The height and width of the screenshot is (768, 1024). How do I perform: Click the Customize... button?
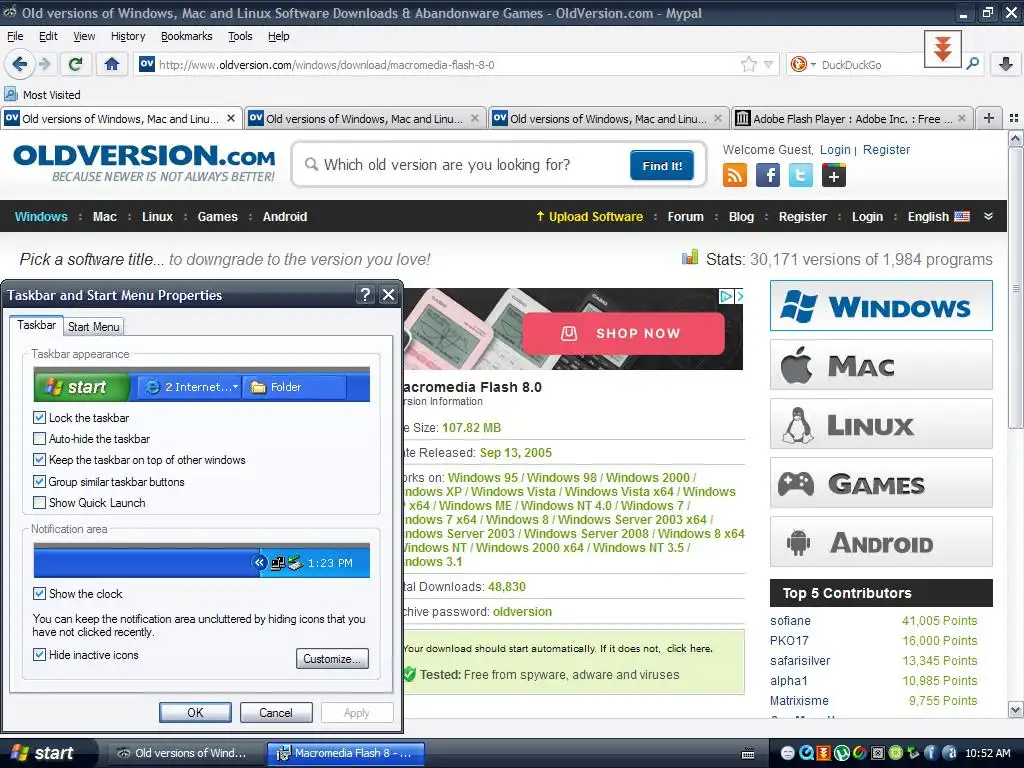pos(332,658)
